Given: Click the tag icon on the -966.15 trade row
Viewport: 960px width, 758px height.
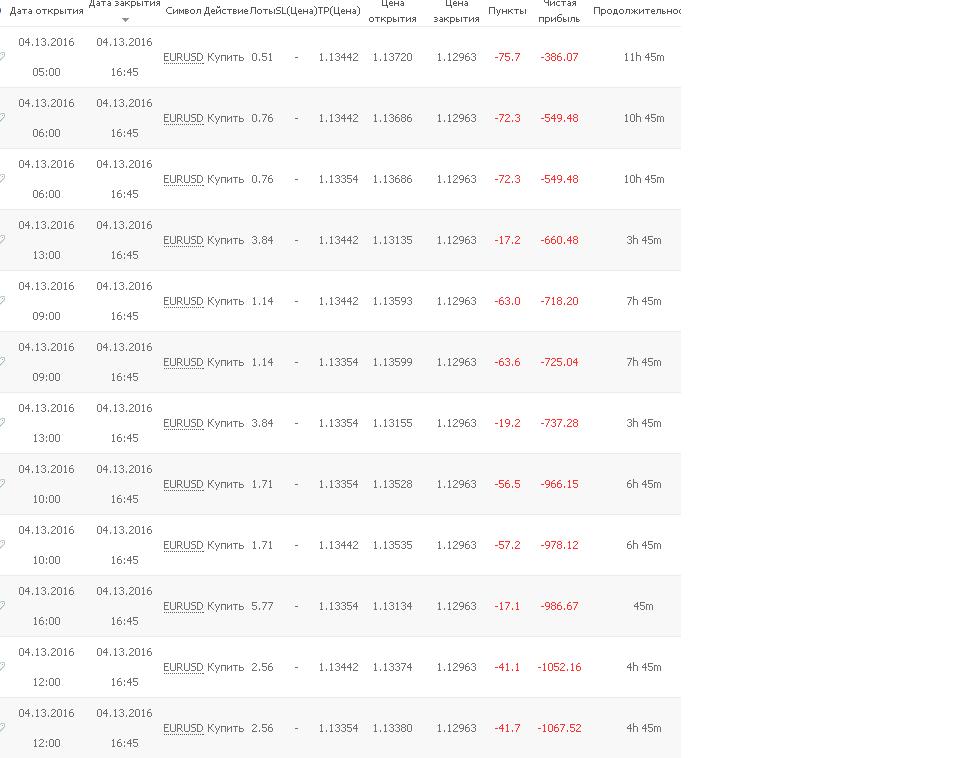Looking at the screenshot, I should coord(2,484).
